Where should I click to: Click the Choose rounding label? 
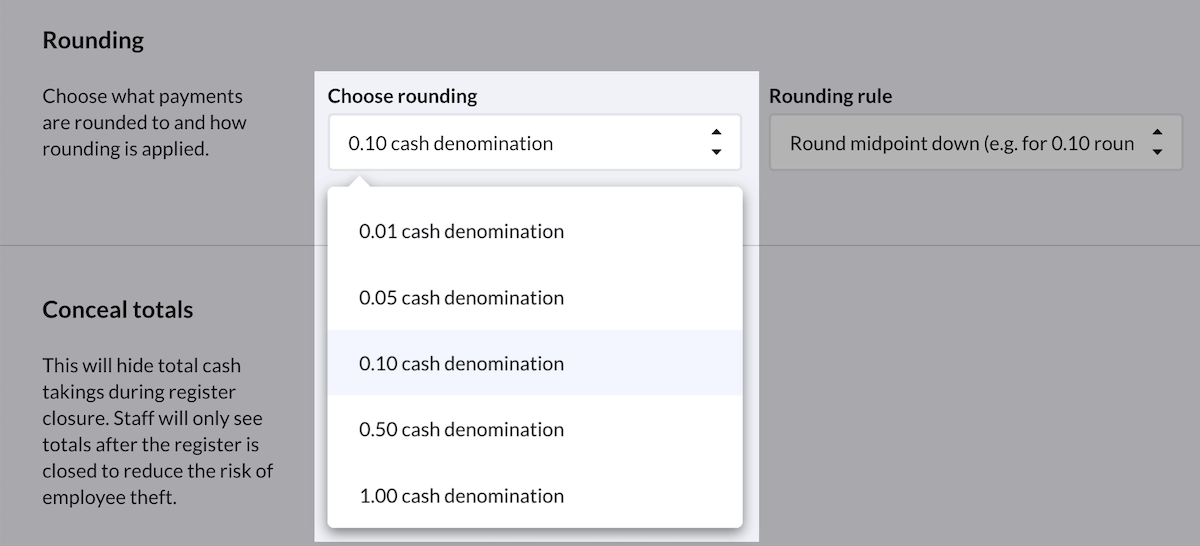point(402,96)
